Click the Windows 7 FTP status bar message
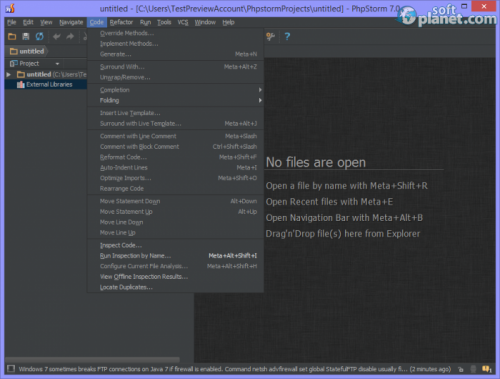The height and width of the screenshot is (379, 500). point(235,369)
